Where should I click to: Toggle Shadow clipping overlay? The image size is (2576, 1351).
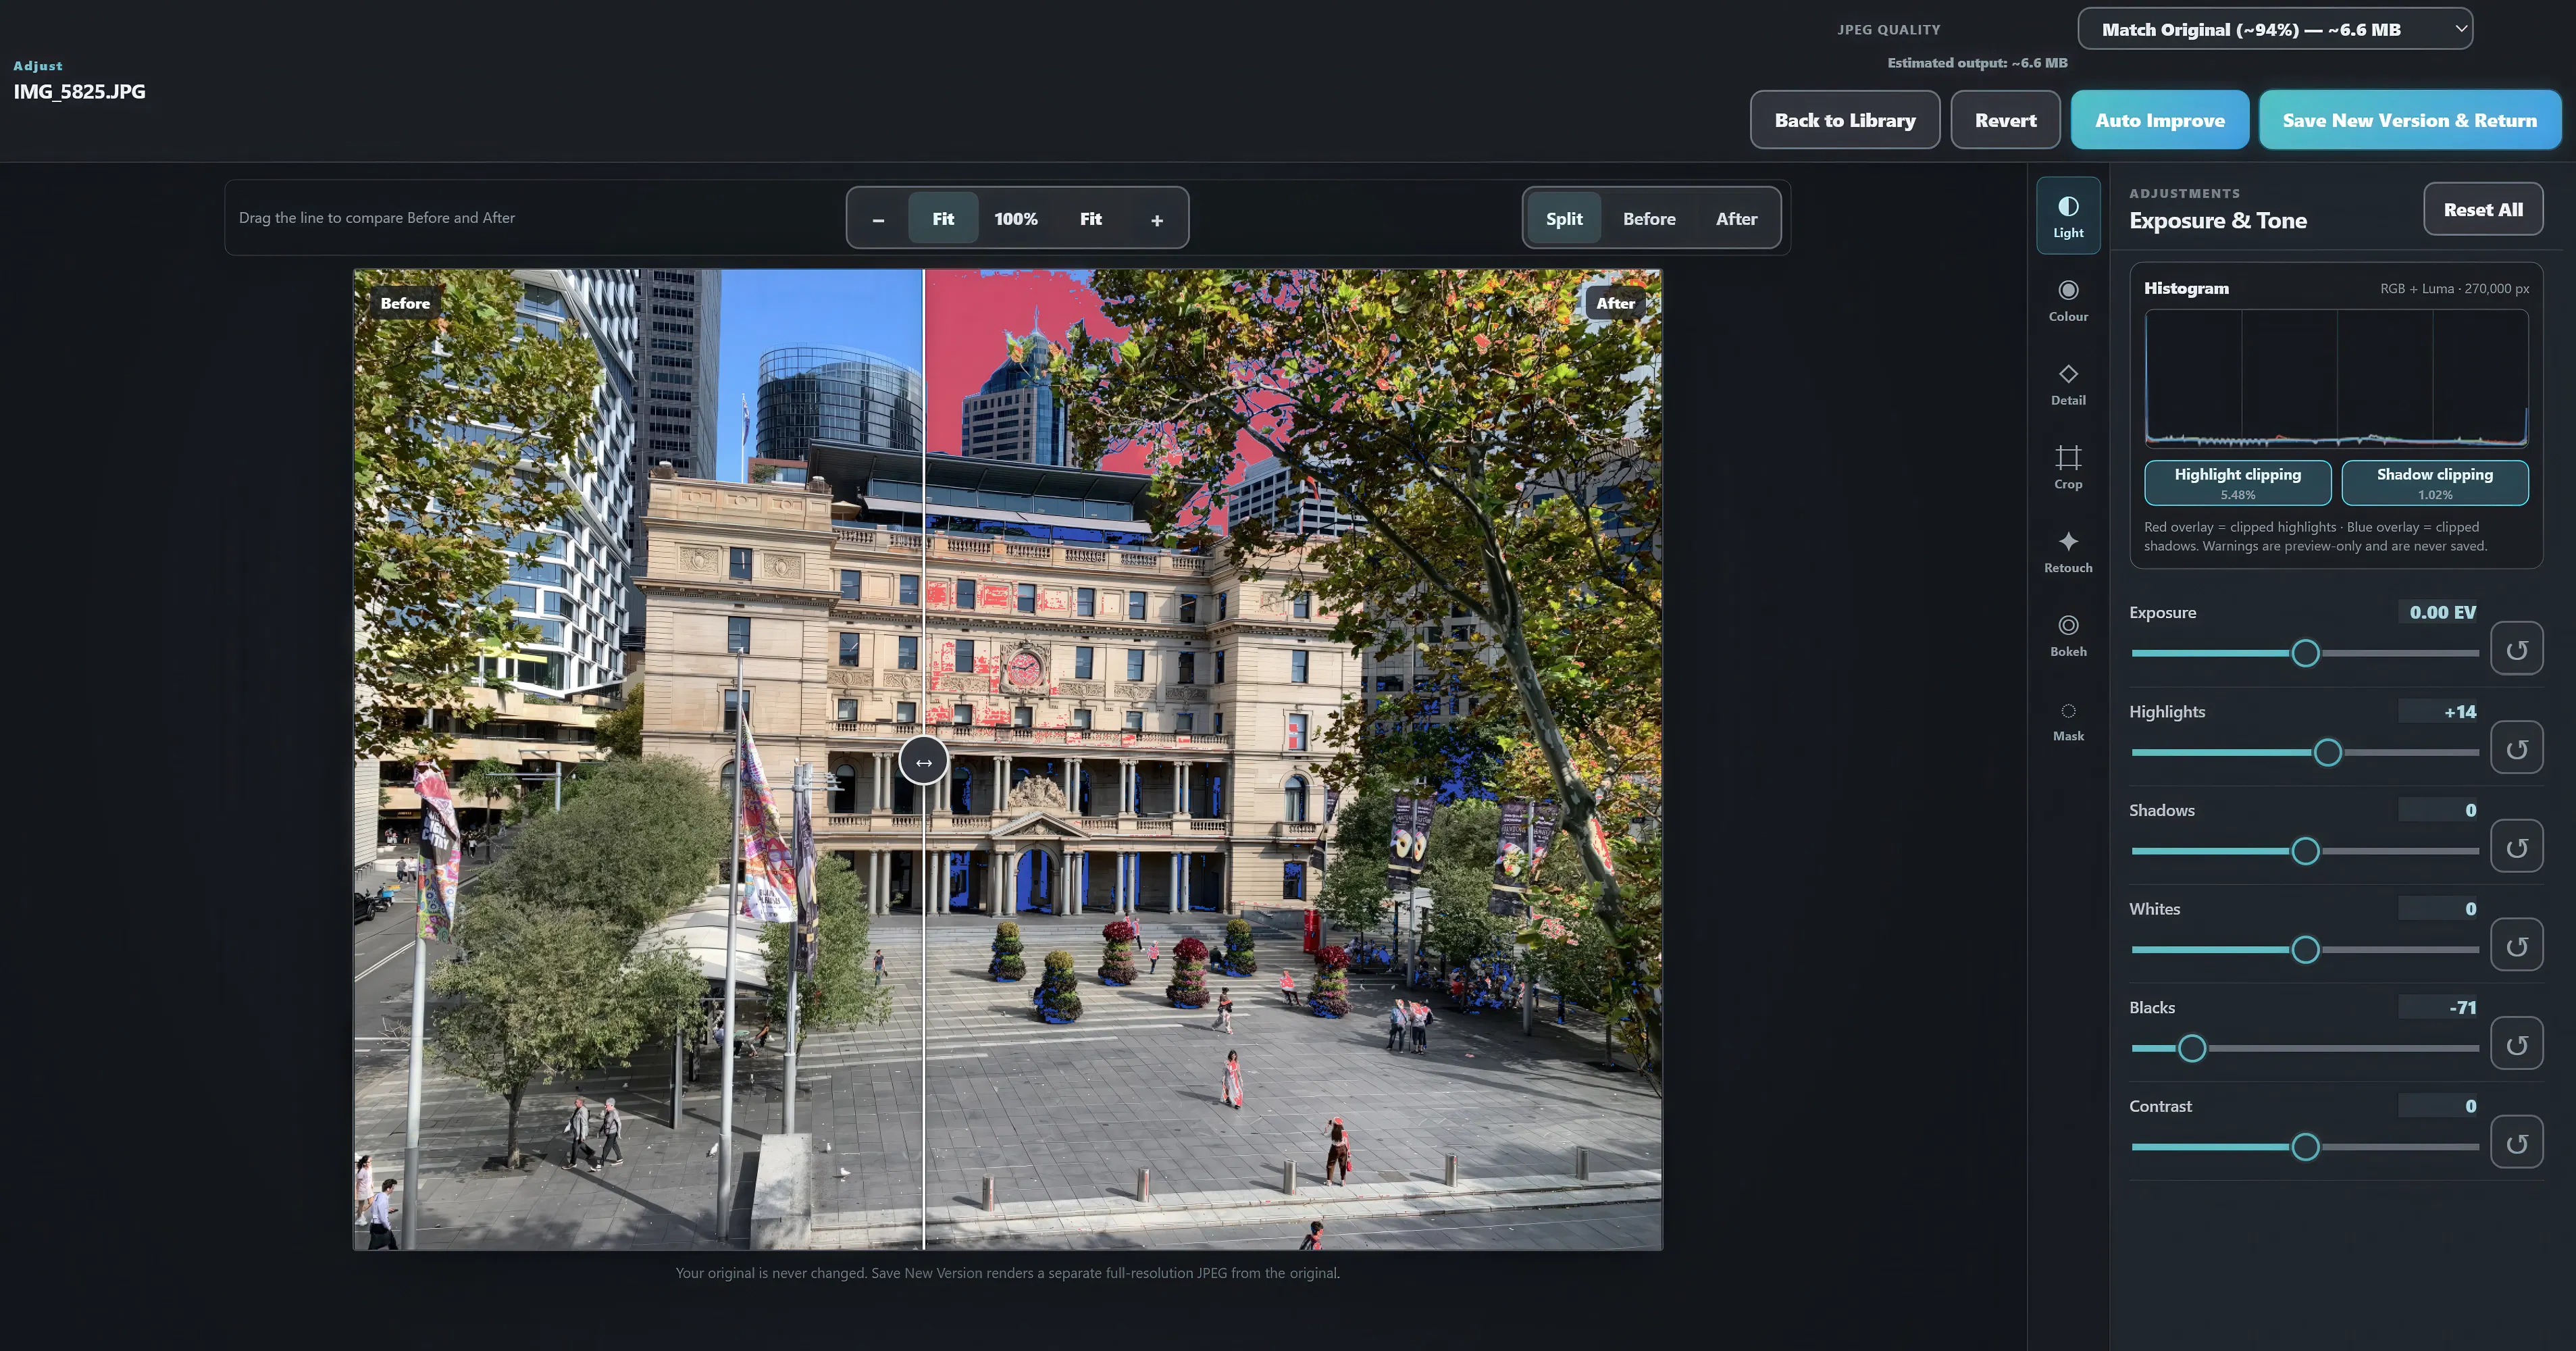click(x=2434, y=483)
